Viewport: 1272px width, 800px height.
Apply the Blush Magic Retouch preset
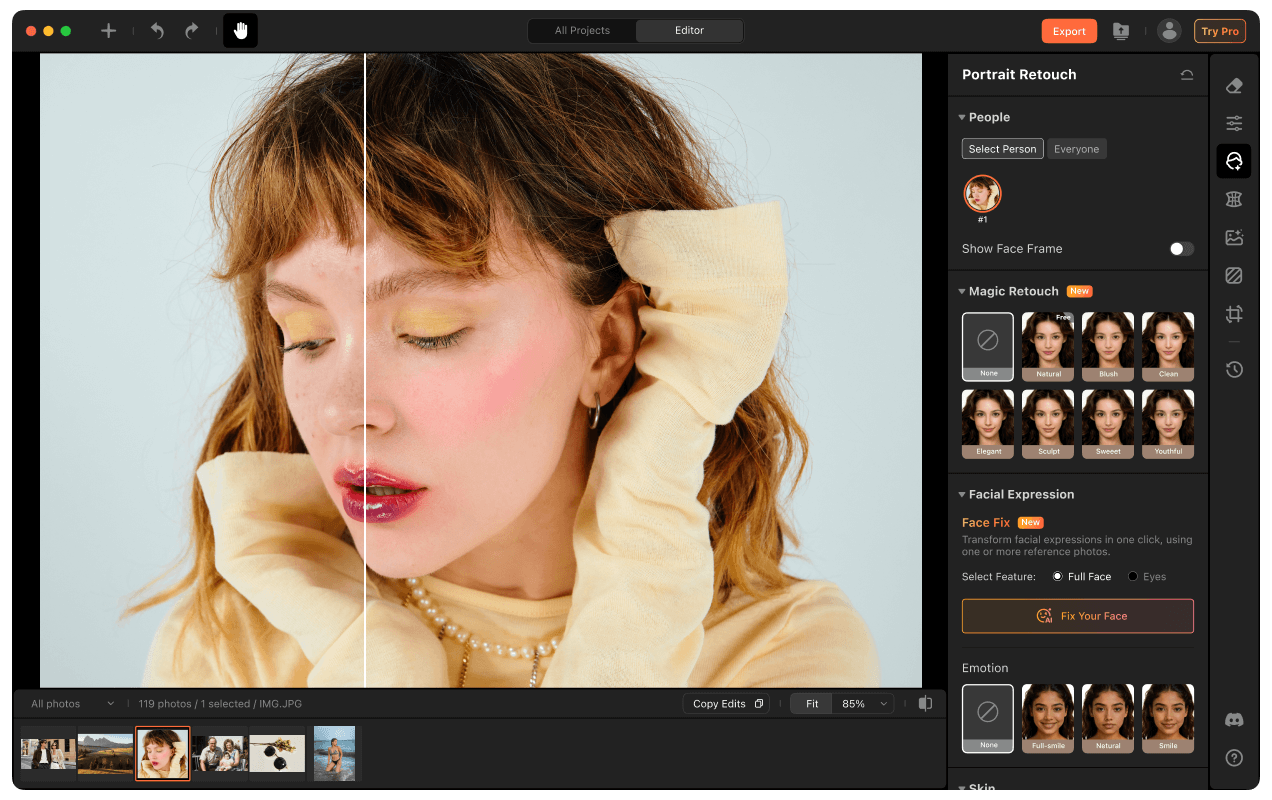tap(1108, 347)
